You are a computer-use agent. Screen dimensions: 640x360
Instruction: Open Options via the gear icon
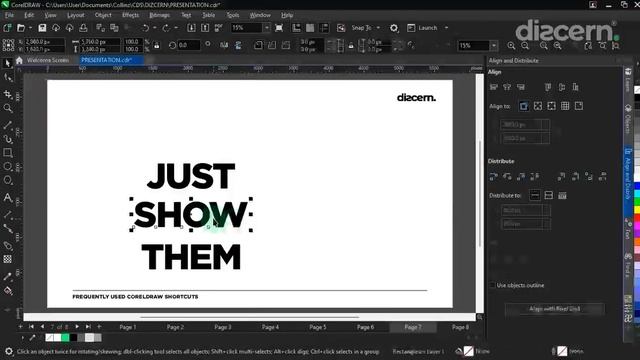click(x=394, y=28)
